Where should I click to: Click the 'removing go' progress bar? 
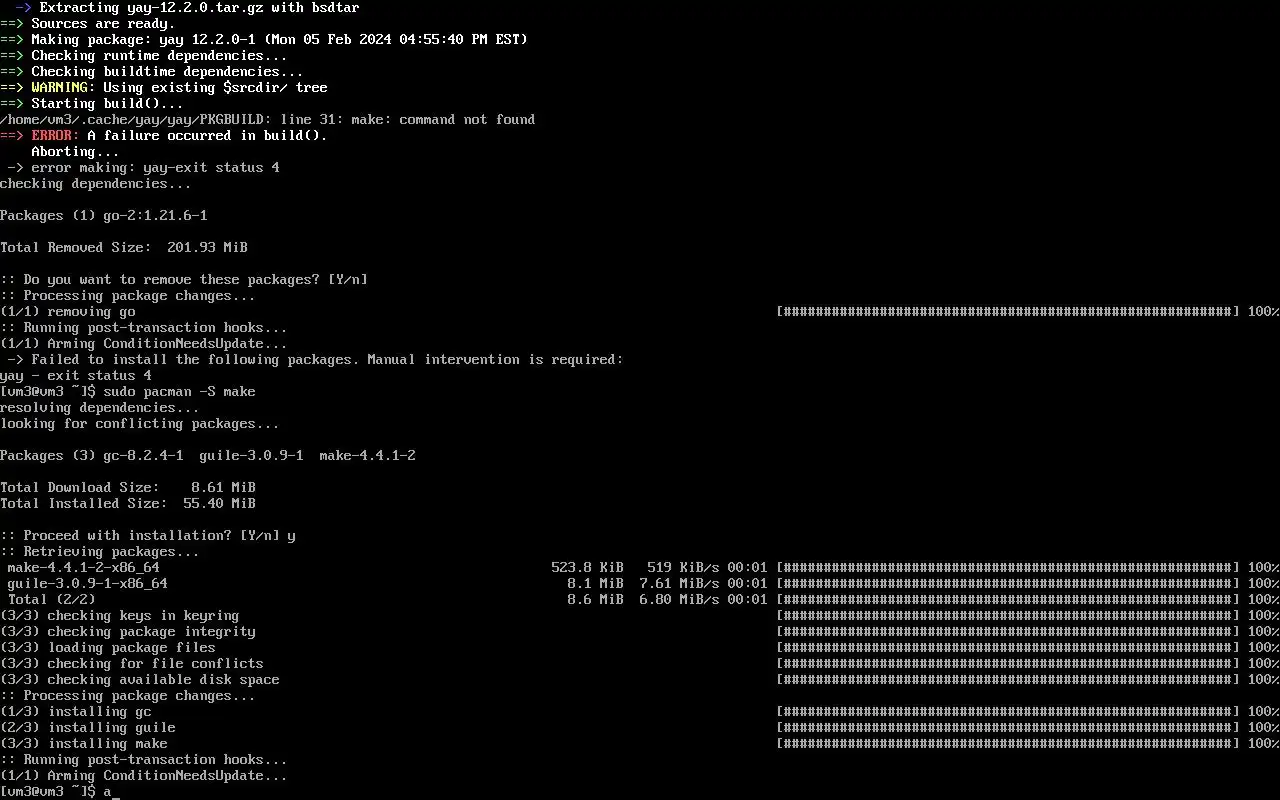coord(1008,311)
